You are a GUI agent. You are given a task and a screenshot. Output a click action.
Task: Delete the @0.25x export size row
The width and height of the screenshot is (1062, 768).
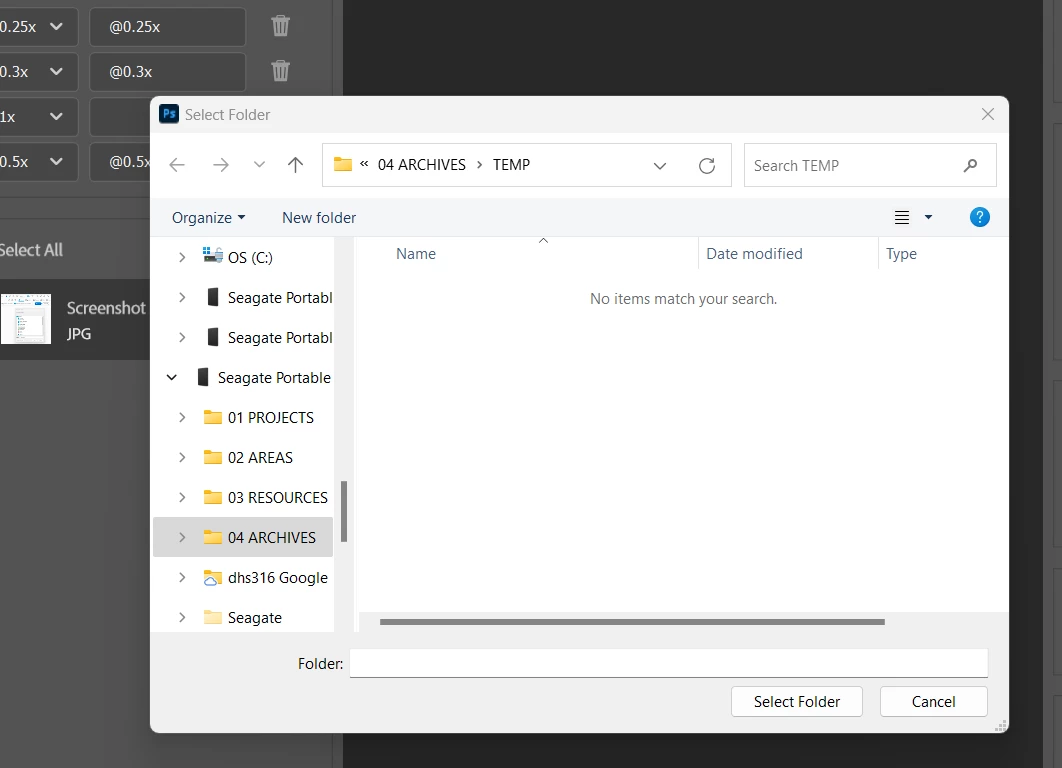(x=280, y=26)
